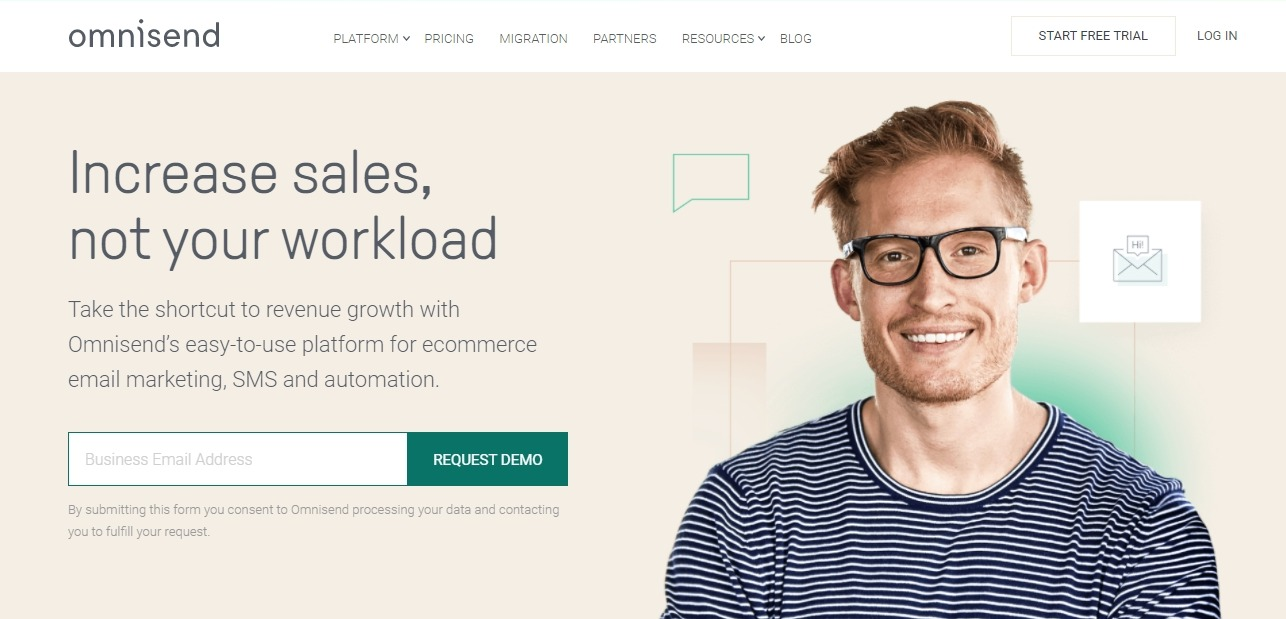
Task: Focus the Business Email Address field
Action: point(238,459)
